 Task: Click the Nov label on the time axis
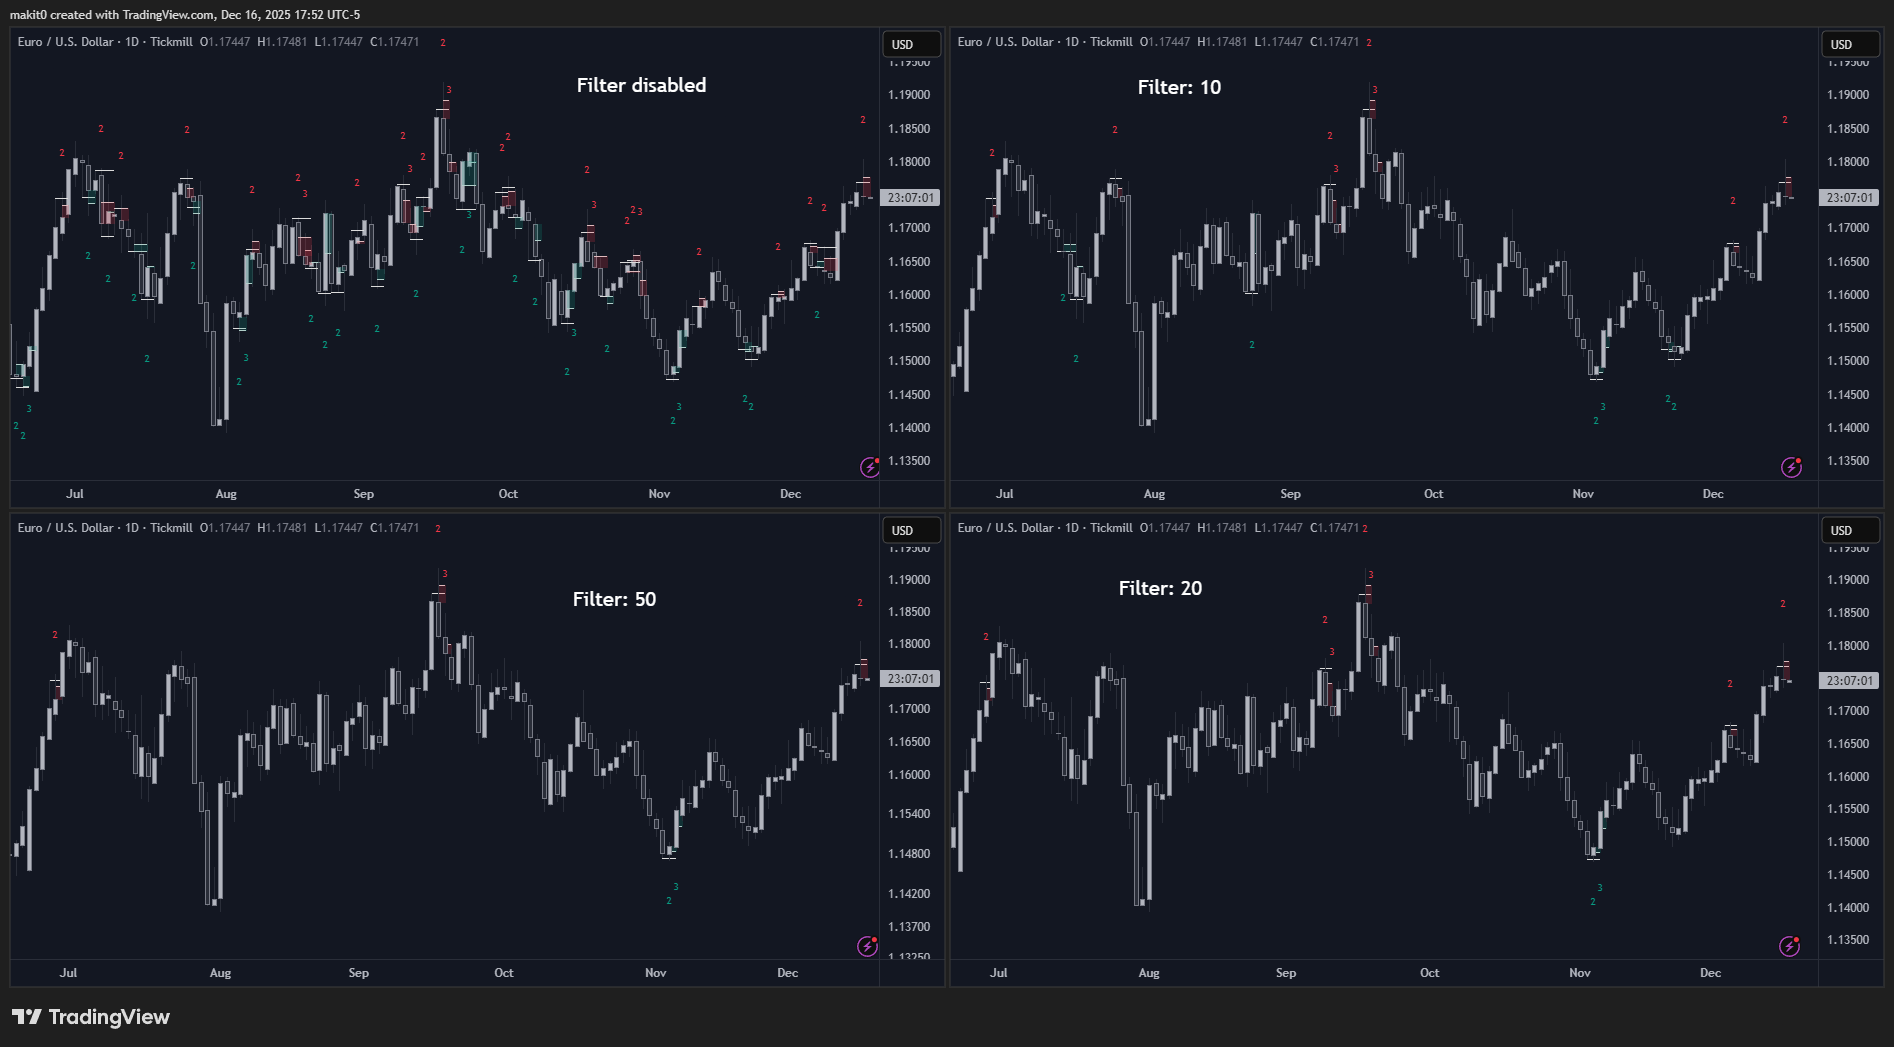(658, 493)
